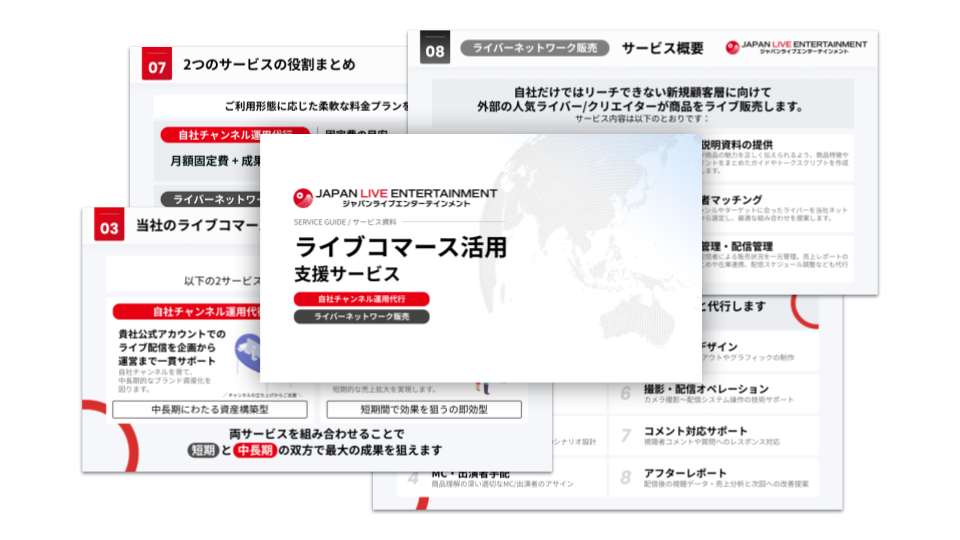Image resolution: width=960 pixels, height=540 pixels.
Task: Click the red 自社チャンネル運用代行 pill on the cover slide
Action: tap(361, 299)
